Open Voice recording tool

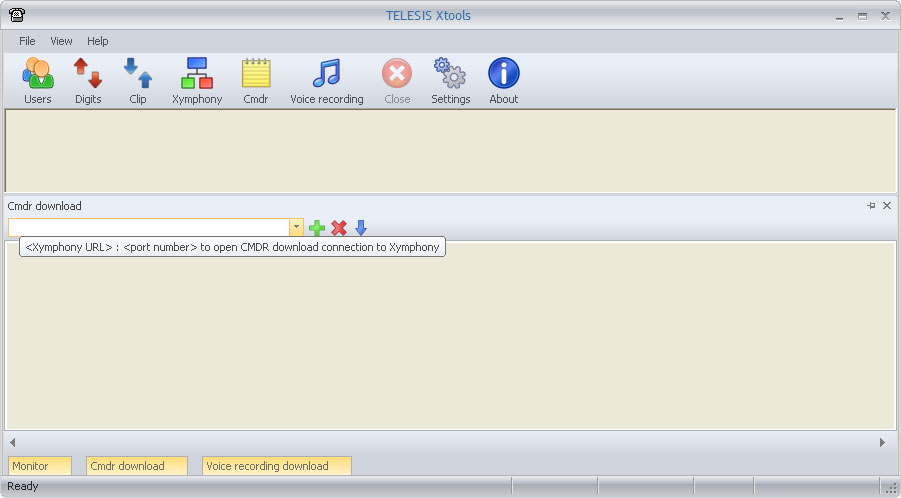[x=326, y=80]
